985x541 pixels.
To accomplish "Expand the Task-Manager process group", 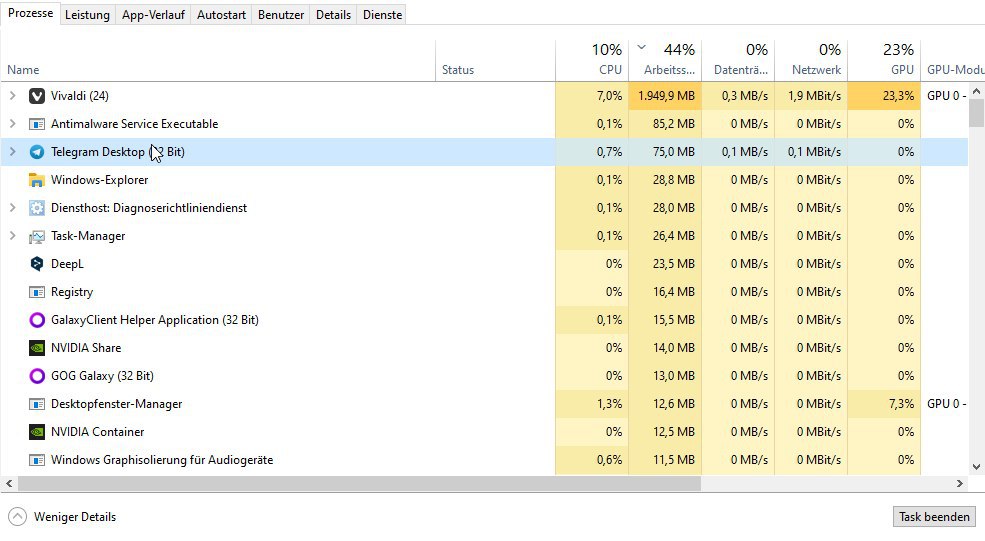I will (13, 236).
